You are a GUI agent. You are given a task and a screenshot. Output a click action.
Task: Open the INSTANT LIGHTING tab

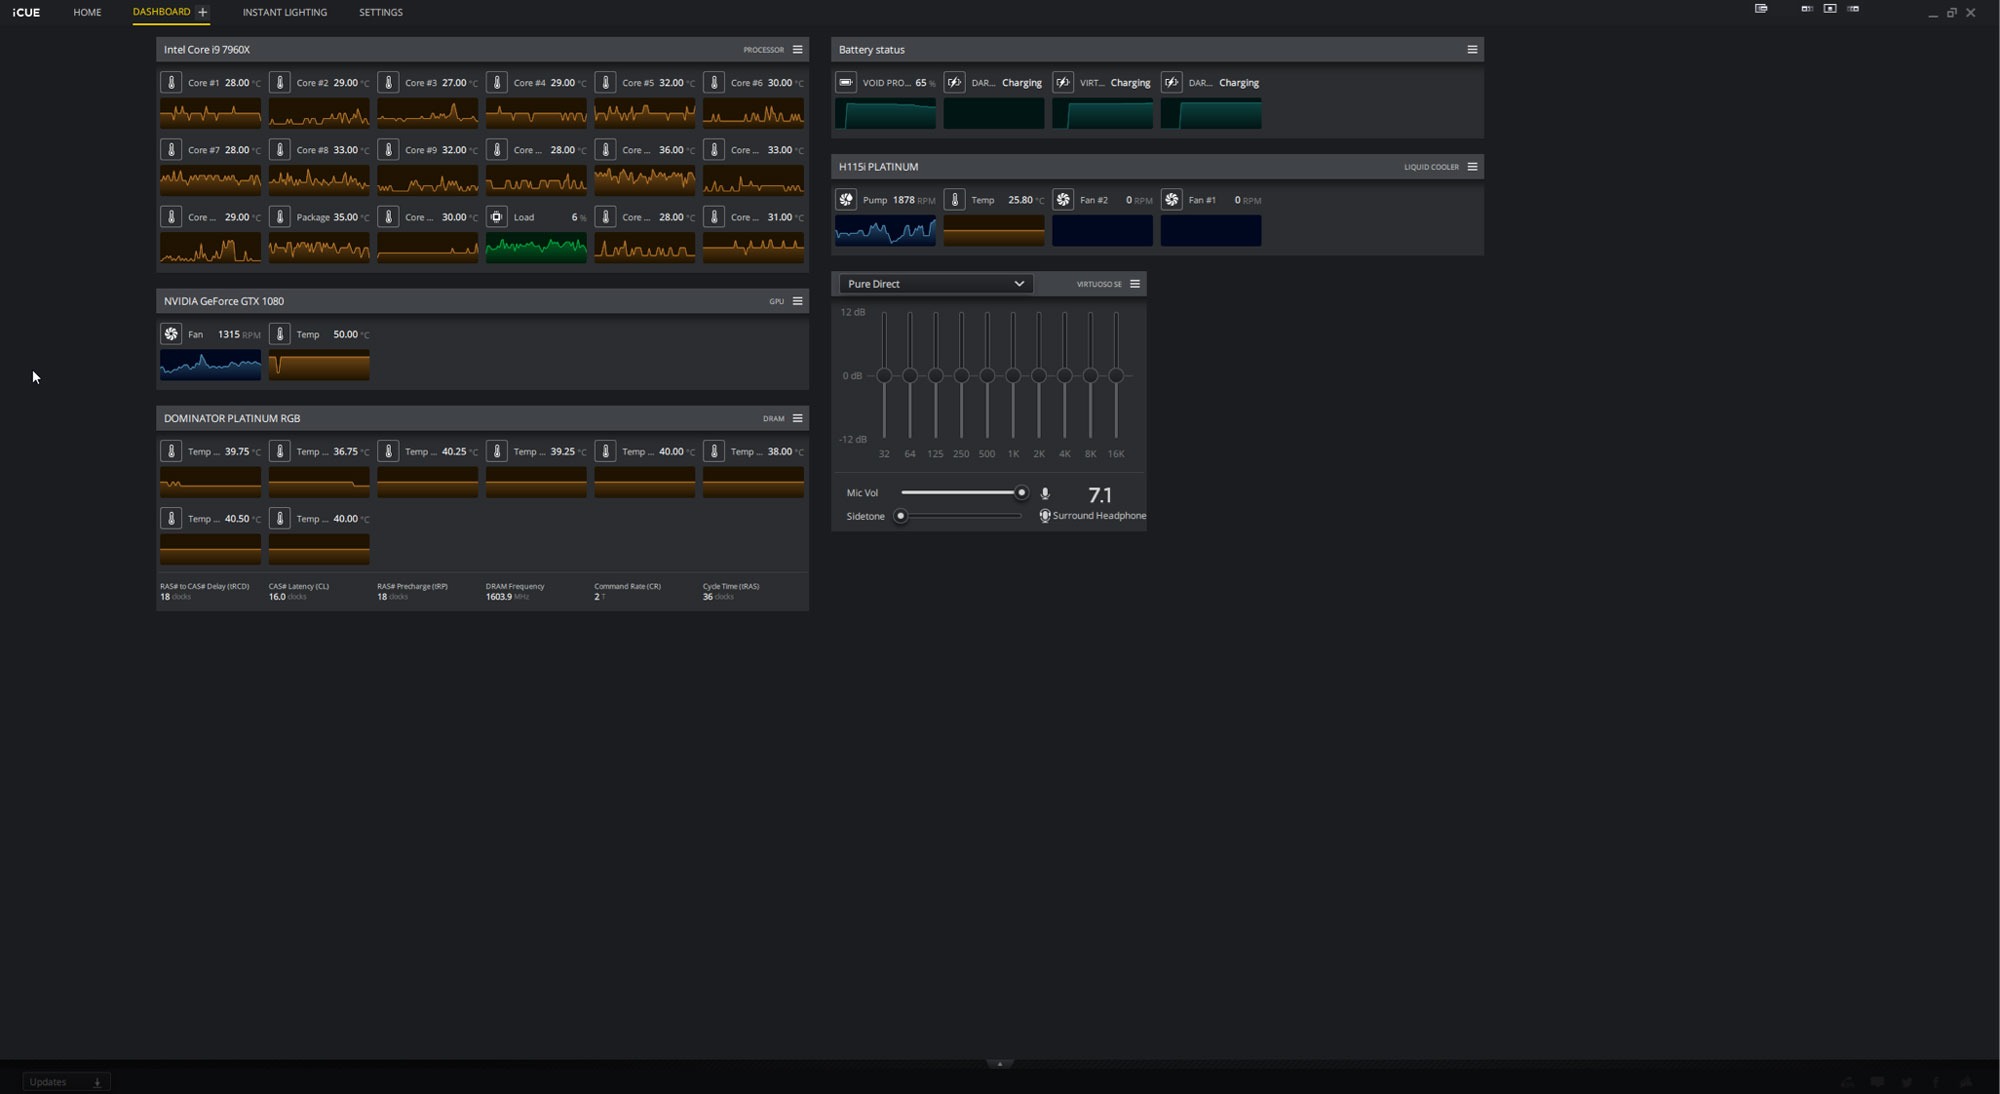click(x=285, y=12)
